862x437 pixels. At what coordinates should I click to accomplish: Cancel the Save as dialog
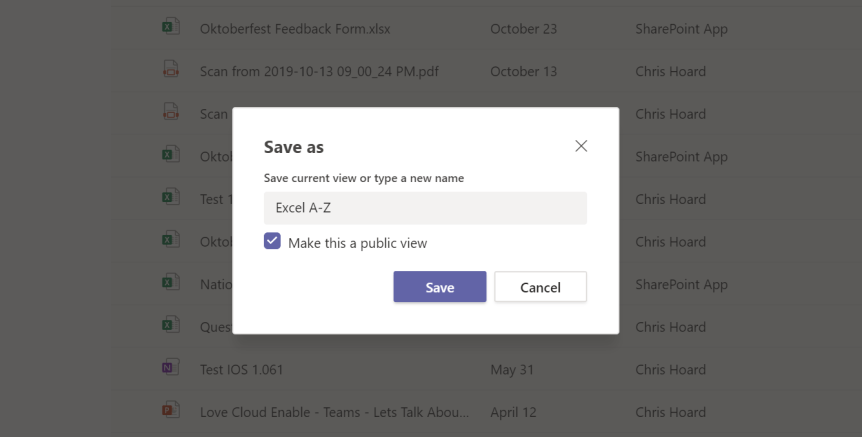click(x=540, y=287)
